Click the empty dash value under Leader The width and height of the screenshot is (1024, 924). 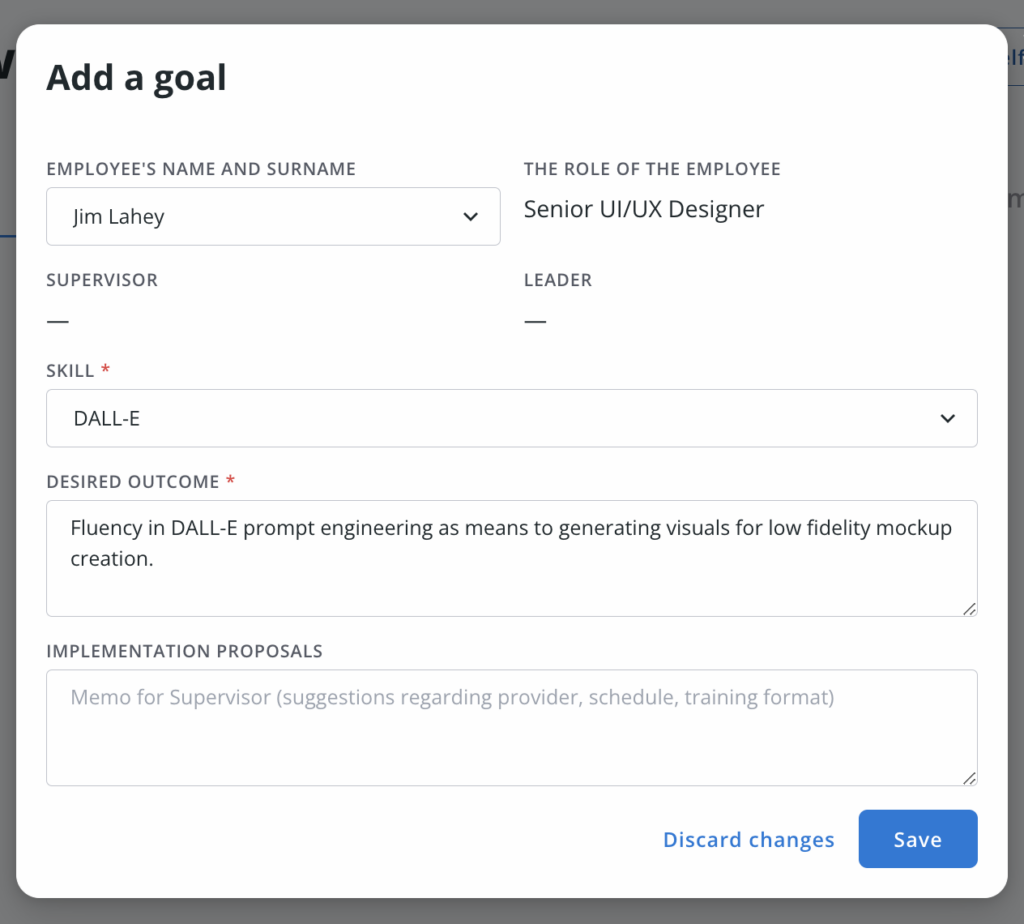coord(535,321)
